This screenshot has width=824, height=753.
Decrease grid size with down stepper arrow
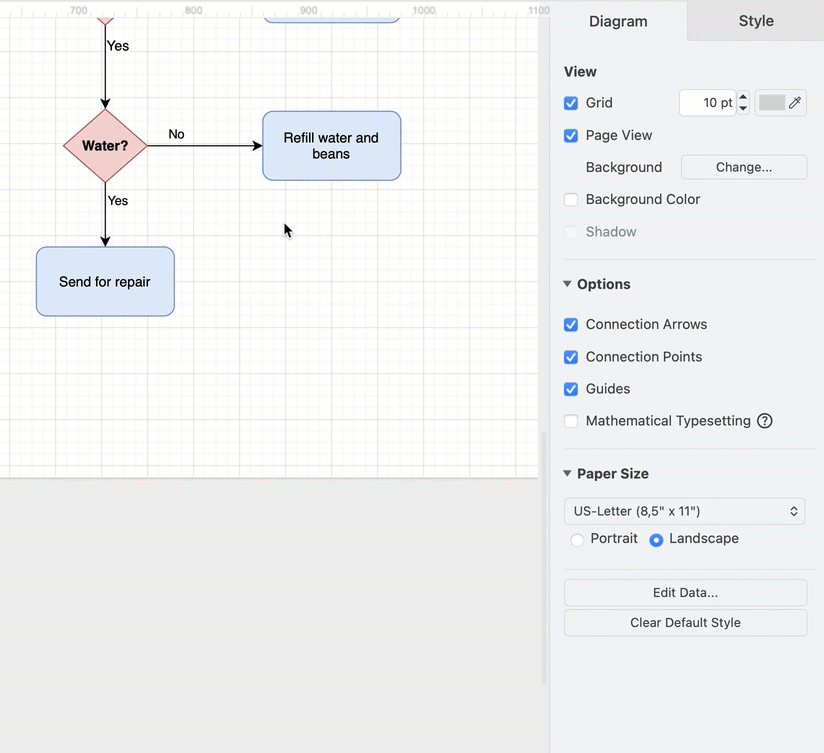click(x=743, y=109)
